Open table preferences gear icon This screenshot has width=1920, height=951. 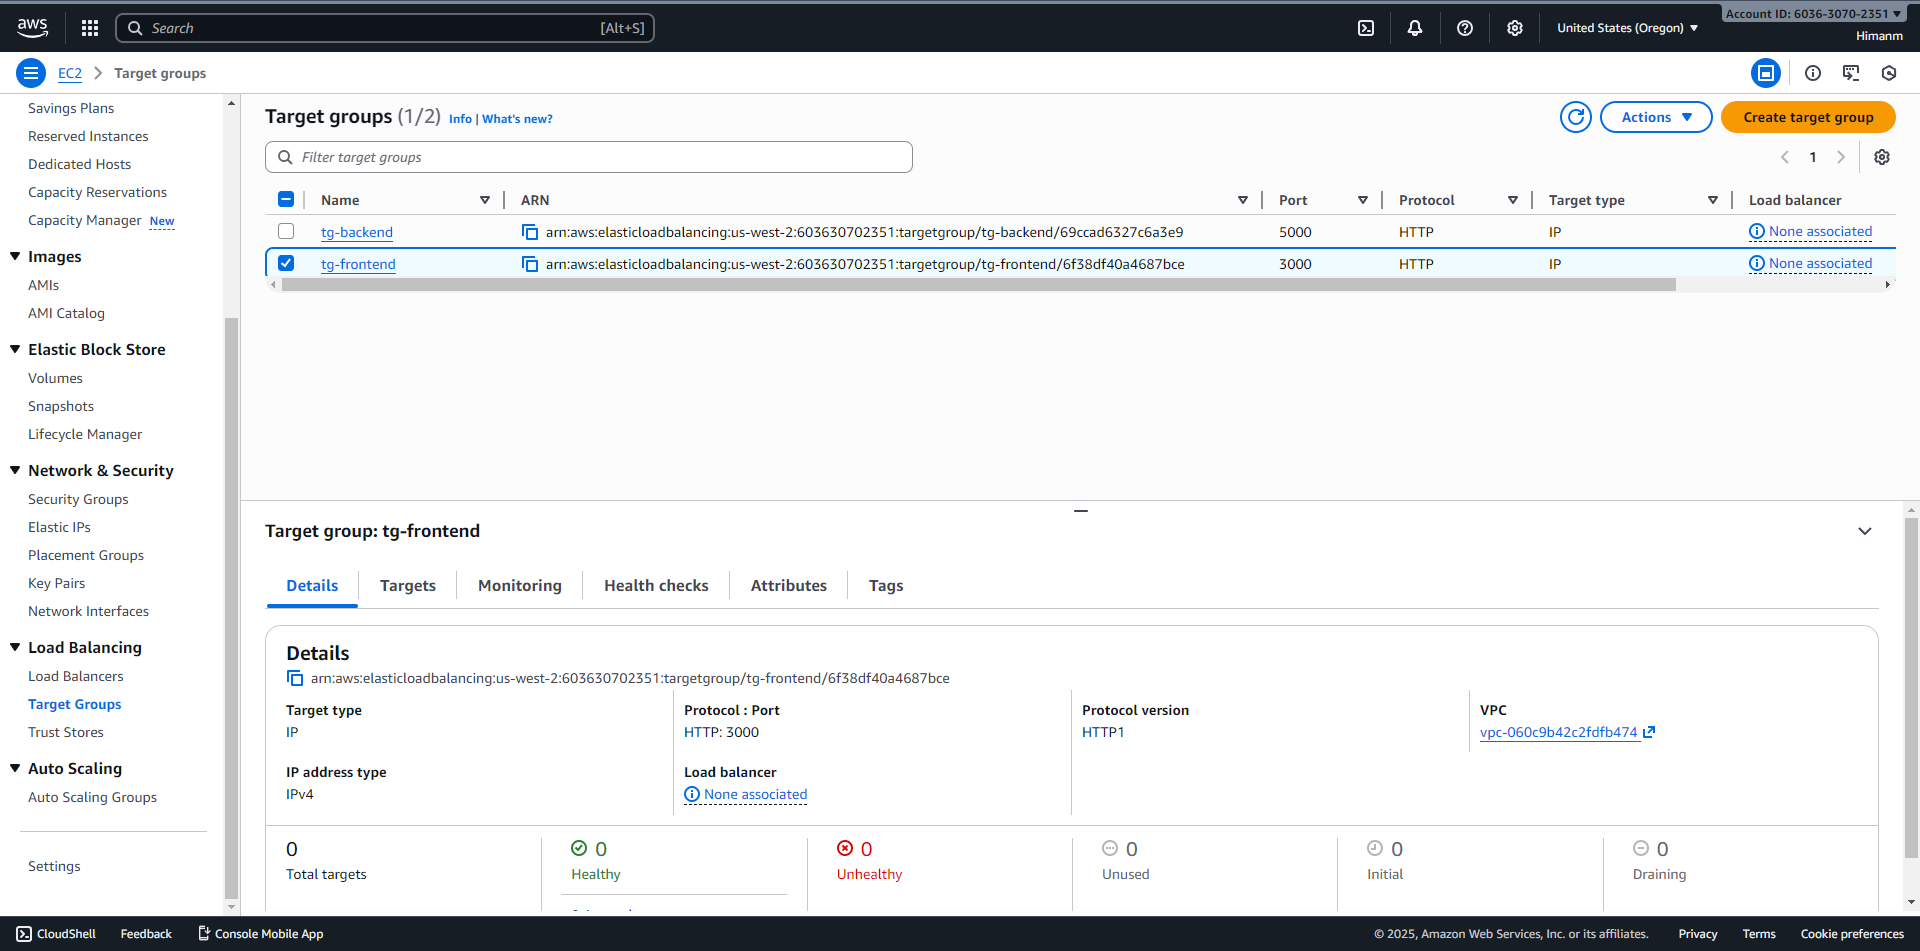click(1882, 157)
